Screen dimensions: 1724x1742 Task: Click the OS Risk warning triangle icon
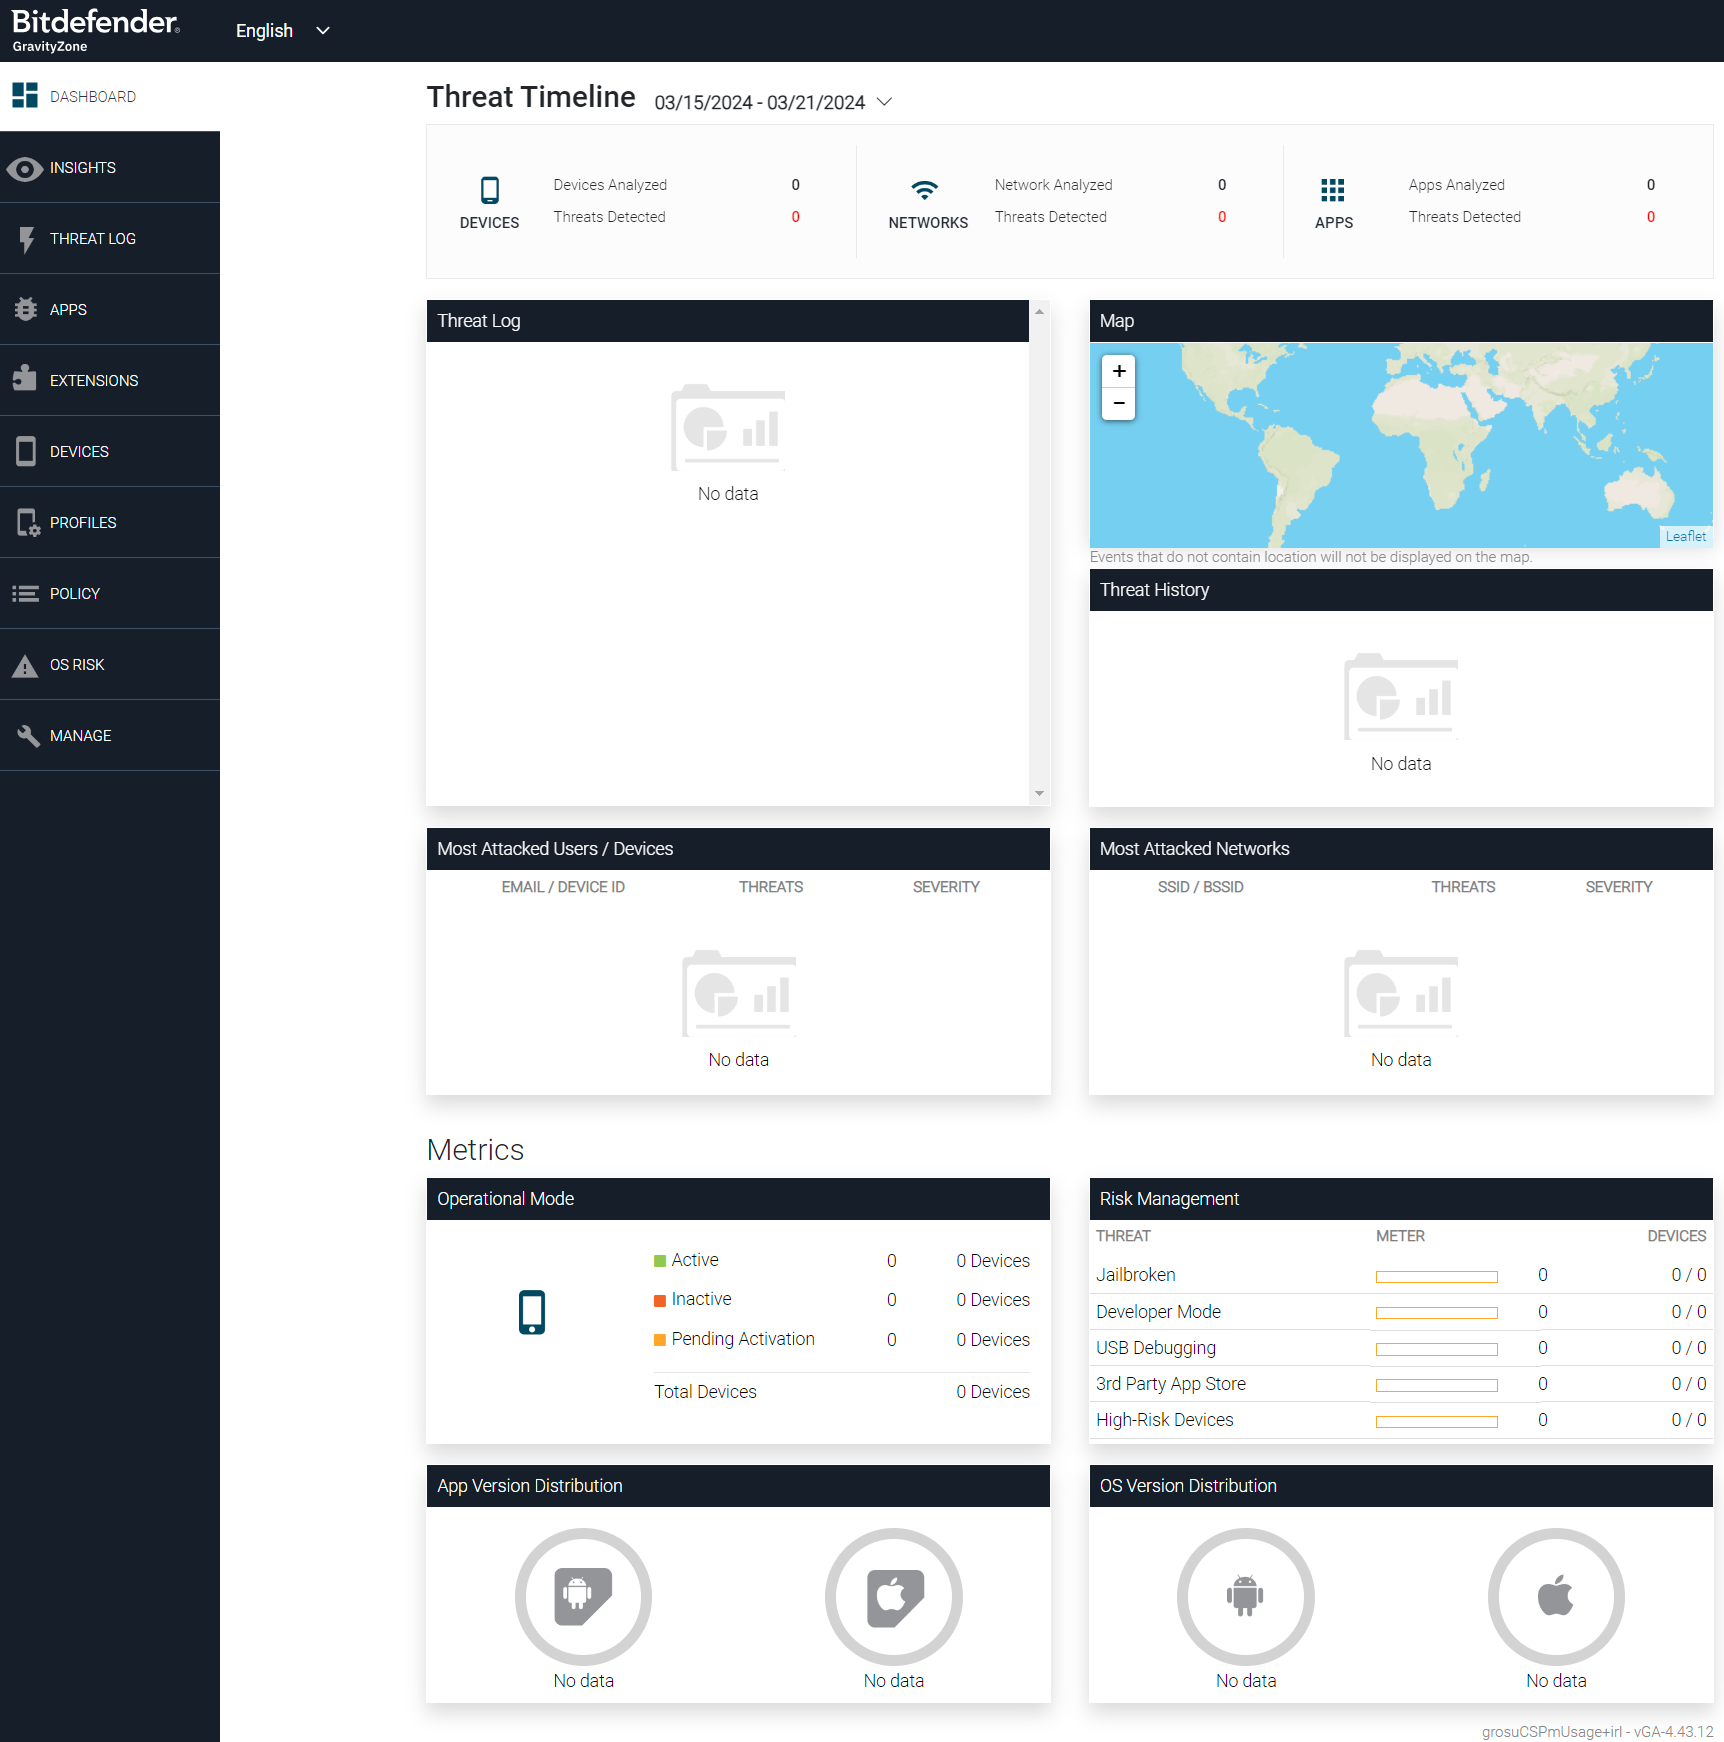pos(25,664)
